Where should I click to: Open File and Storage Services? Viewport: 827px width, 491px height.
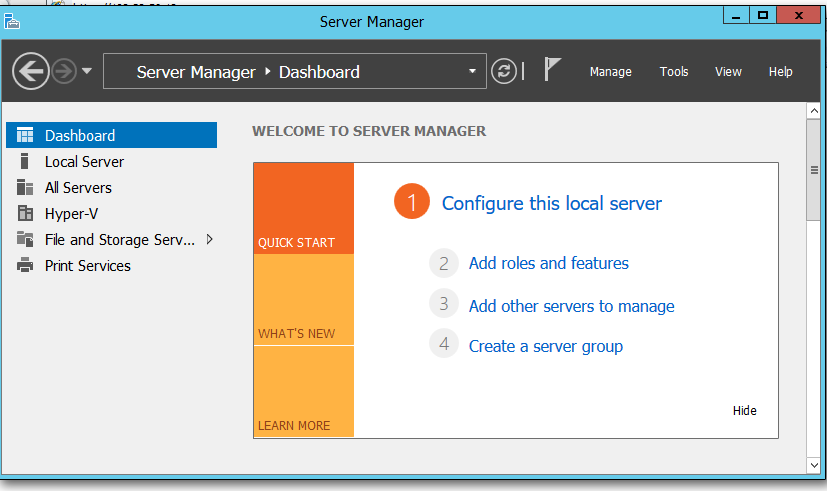pos(120,240)
